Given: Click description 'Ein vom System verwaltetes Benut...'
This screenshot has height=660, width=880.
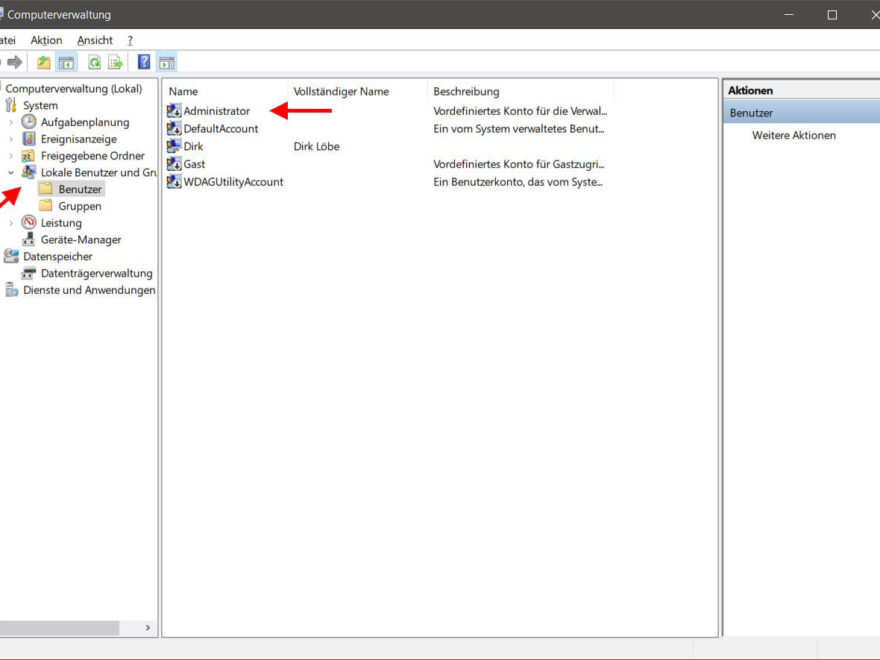Looking at the screenshot, I should tap(519, 129).
